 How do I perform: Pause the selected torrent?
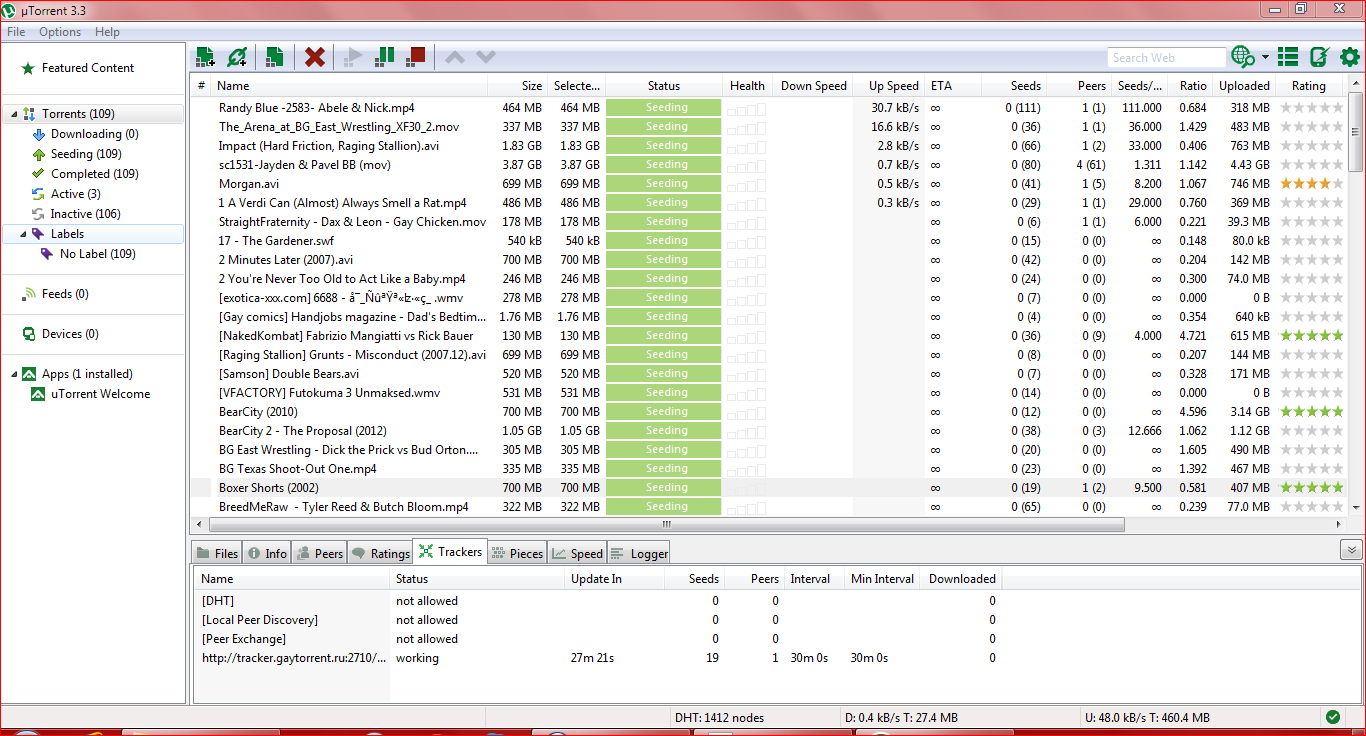pos(384,56)
